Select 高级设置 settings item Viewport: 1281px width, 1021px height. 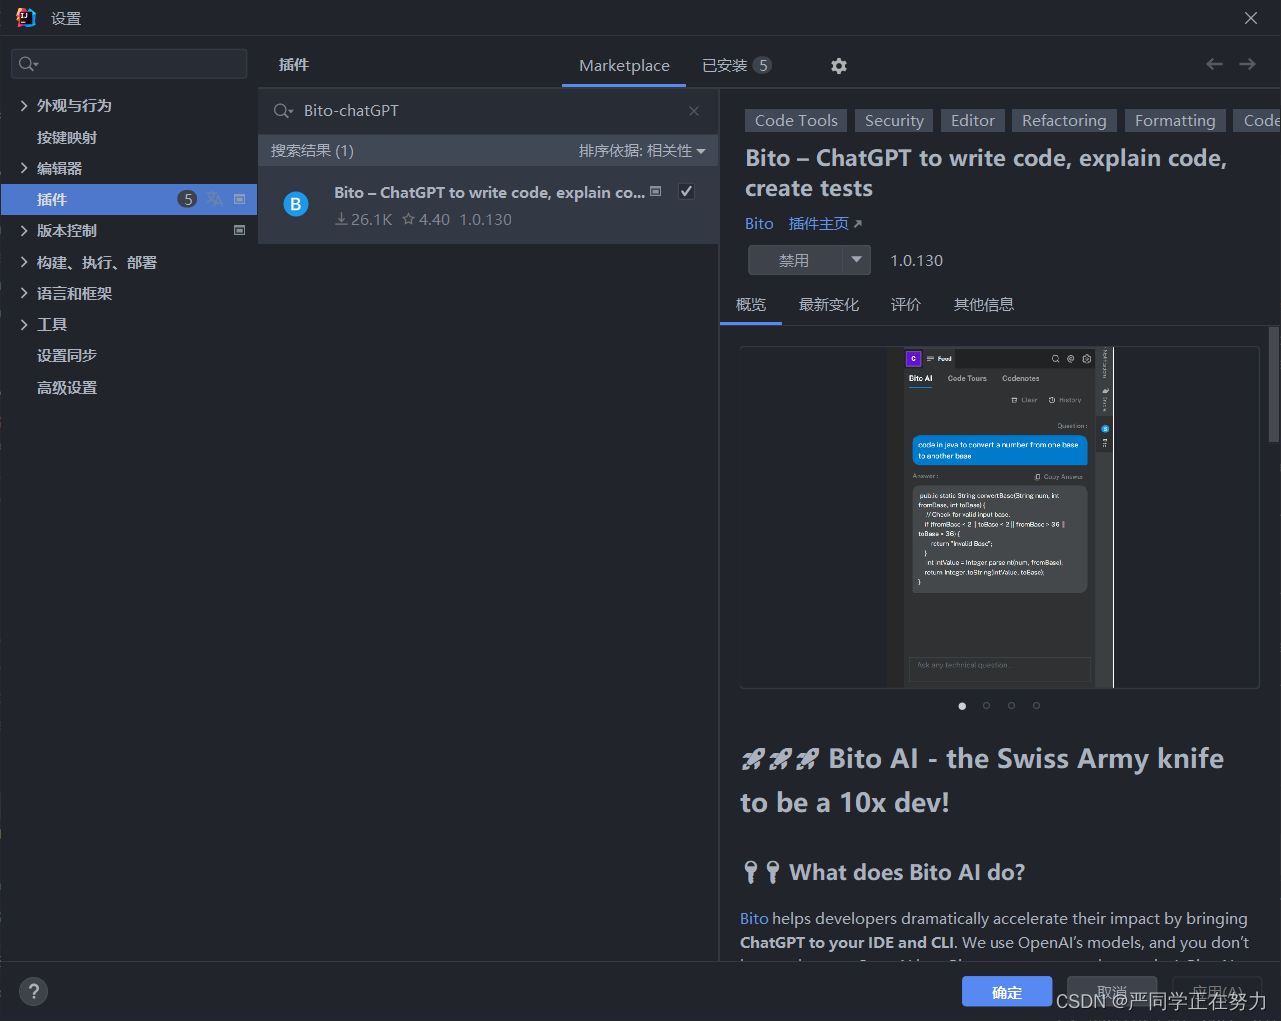pos(67,387)
